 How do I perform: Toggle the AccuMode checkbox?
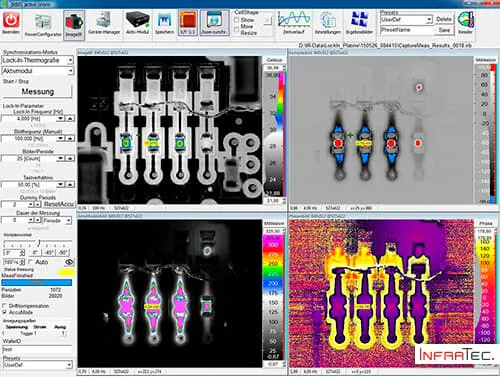click(x=4, y=312)
